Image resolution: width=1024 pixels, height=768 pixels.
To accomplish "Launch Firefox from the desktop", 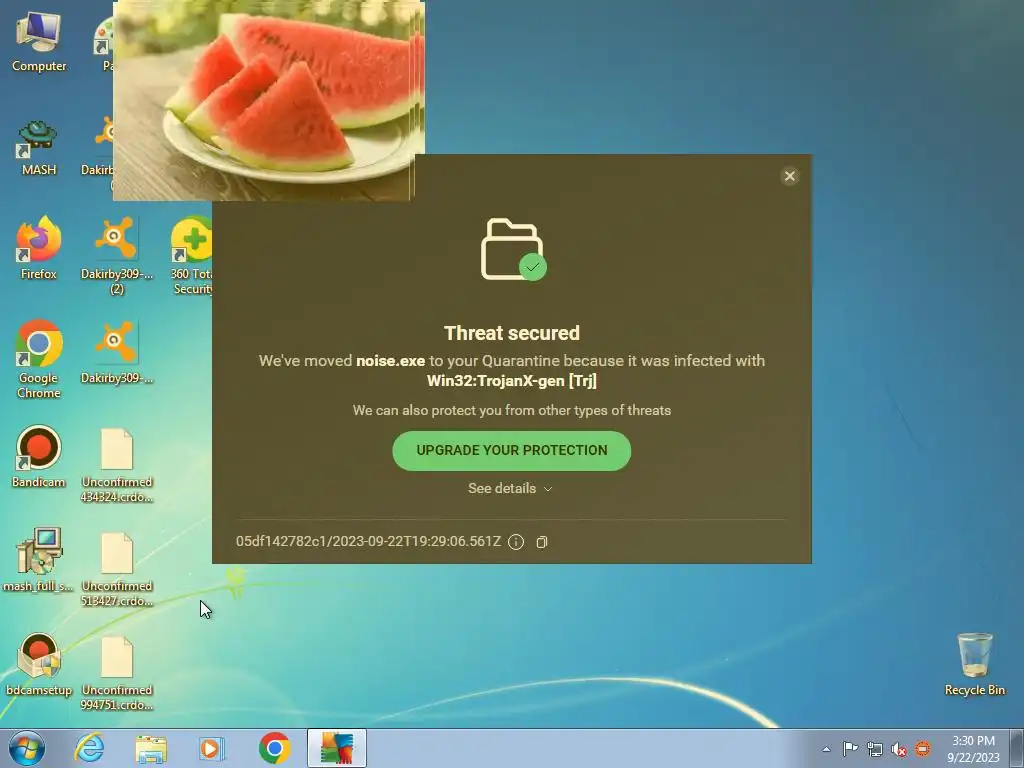I will (x=39, y=248).
